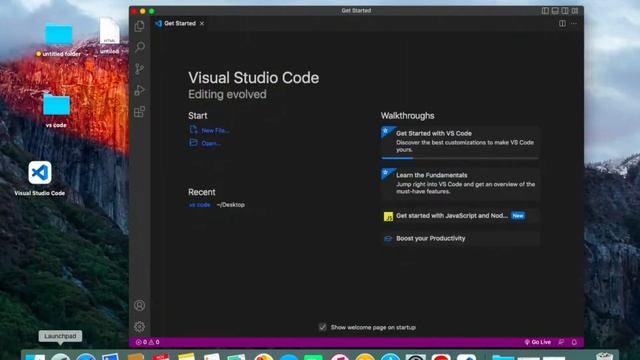Open the Manage gear menu
Image resolution: width=640 pixels, height=360 pixels.
pyautogui.click(x=140, y=327)
